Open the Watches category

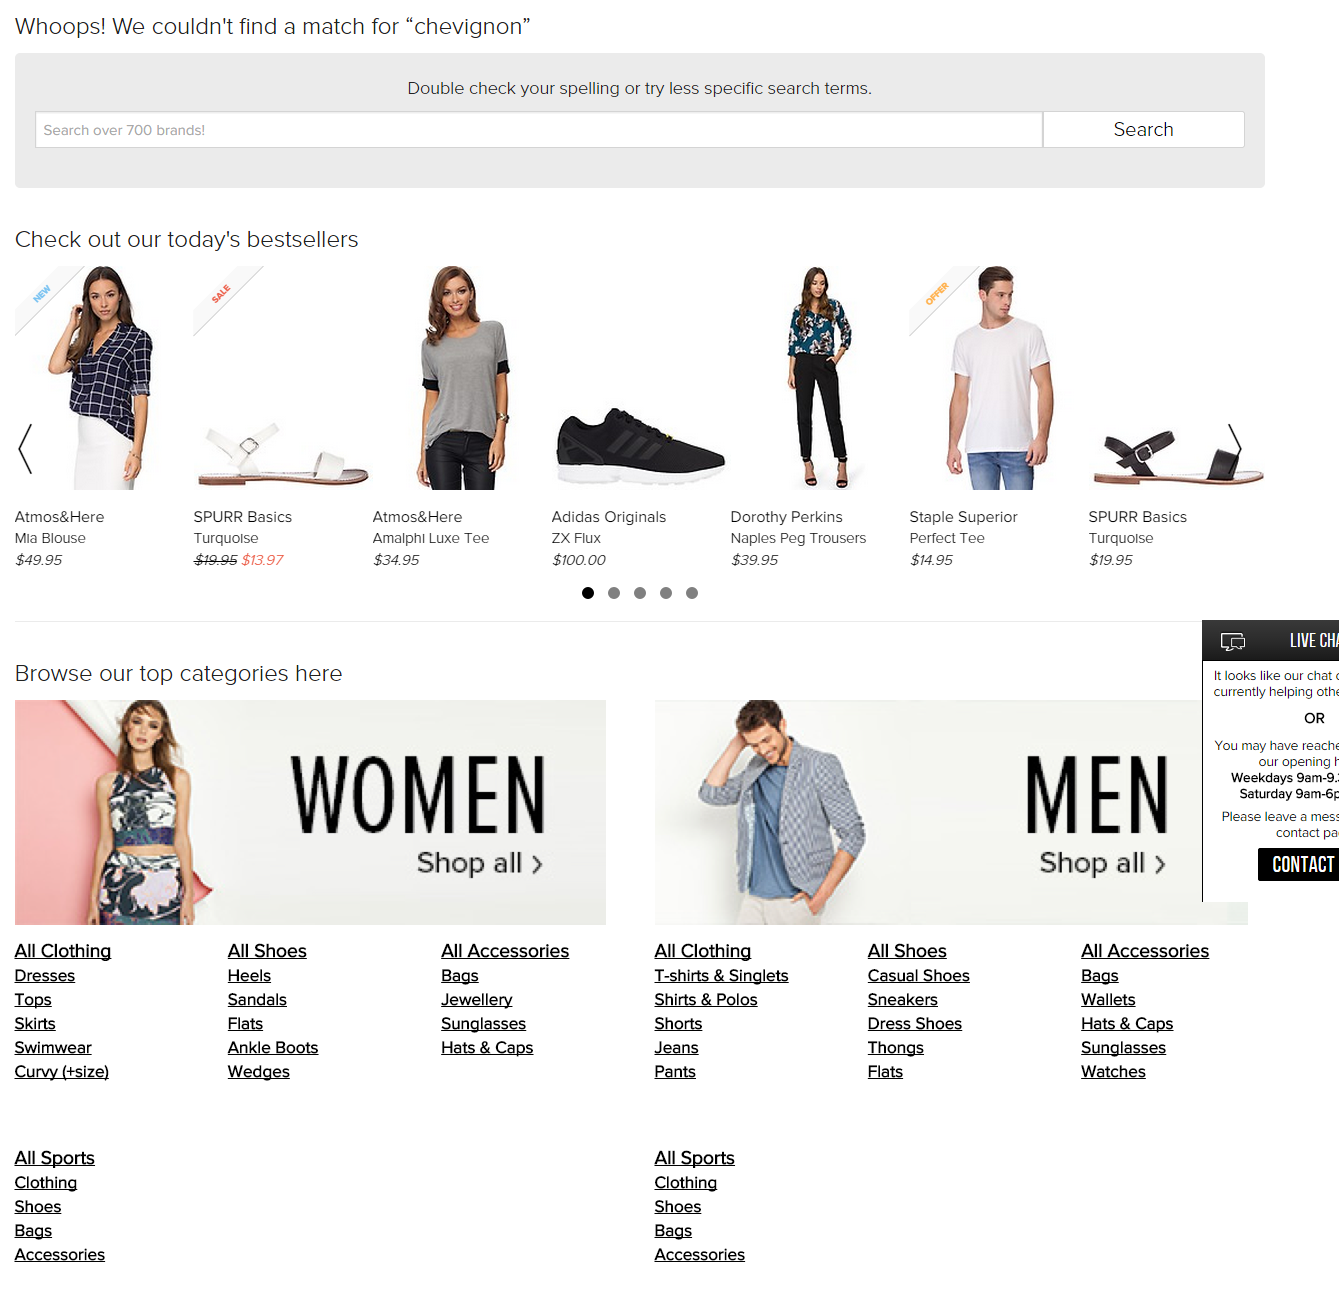point(1113,1072)
